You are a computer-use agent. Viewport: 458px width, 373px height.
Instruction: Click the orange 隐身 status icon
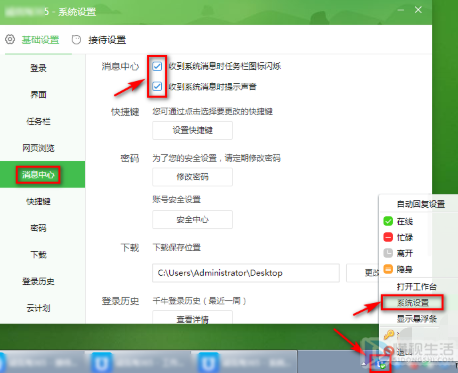tap(388, 269)
